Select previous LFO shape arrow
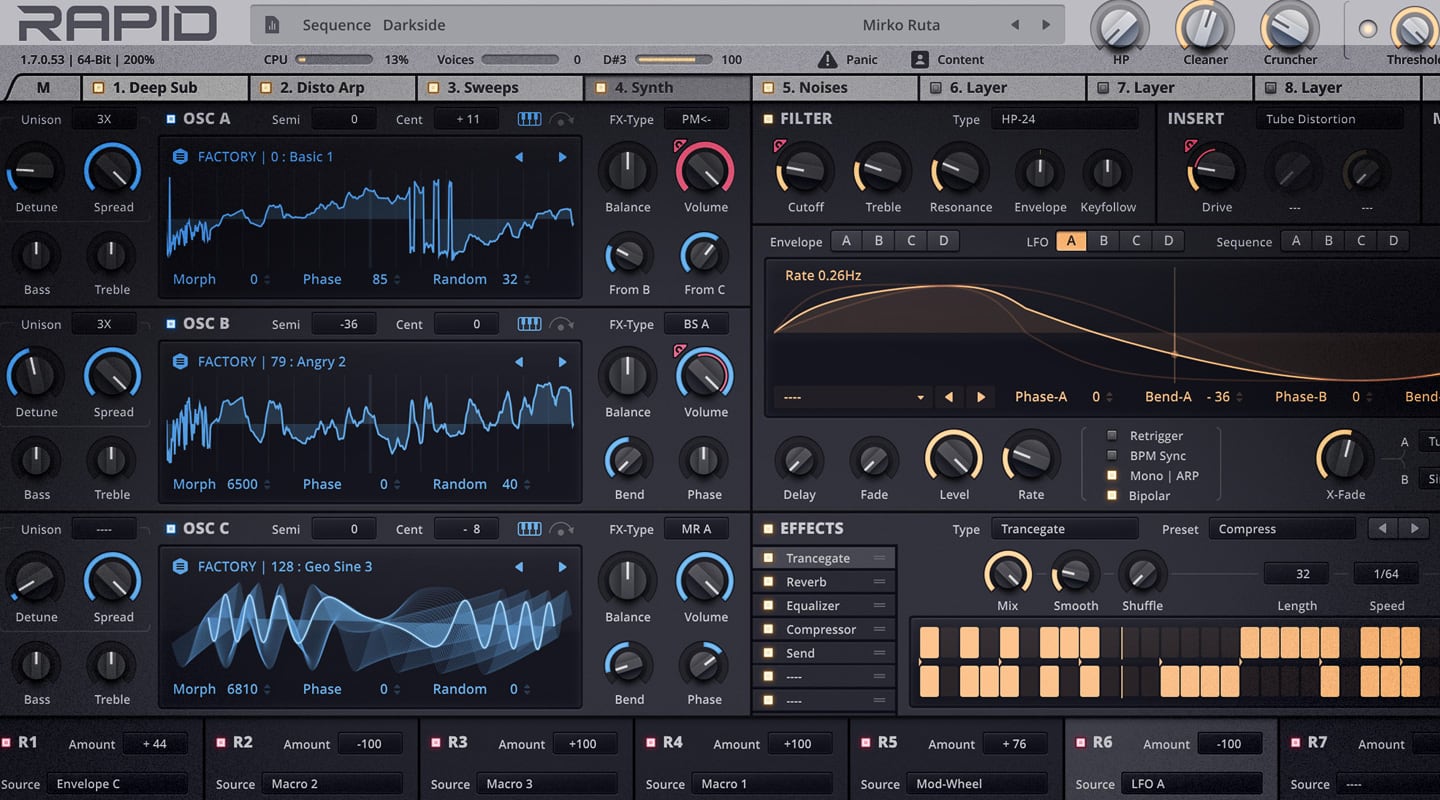1440x800 pixels. (948, 397)
